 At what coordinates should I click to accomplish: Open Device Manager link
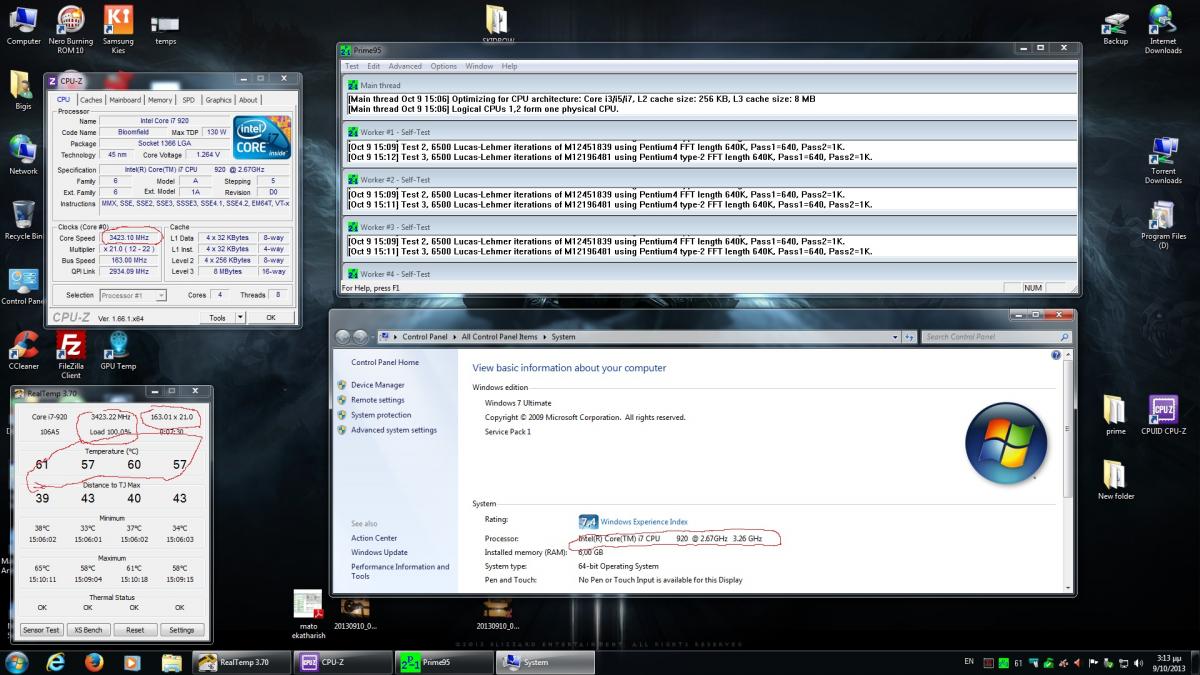pos(378,385)
